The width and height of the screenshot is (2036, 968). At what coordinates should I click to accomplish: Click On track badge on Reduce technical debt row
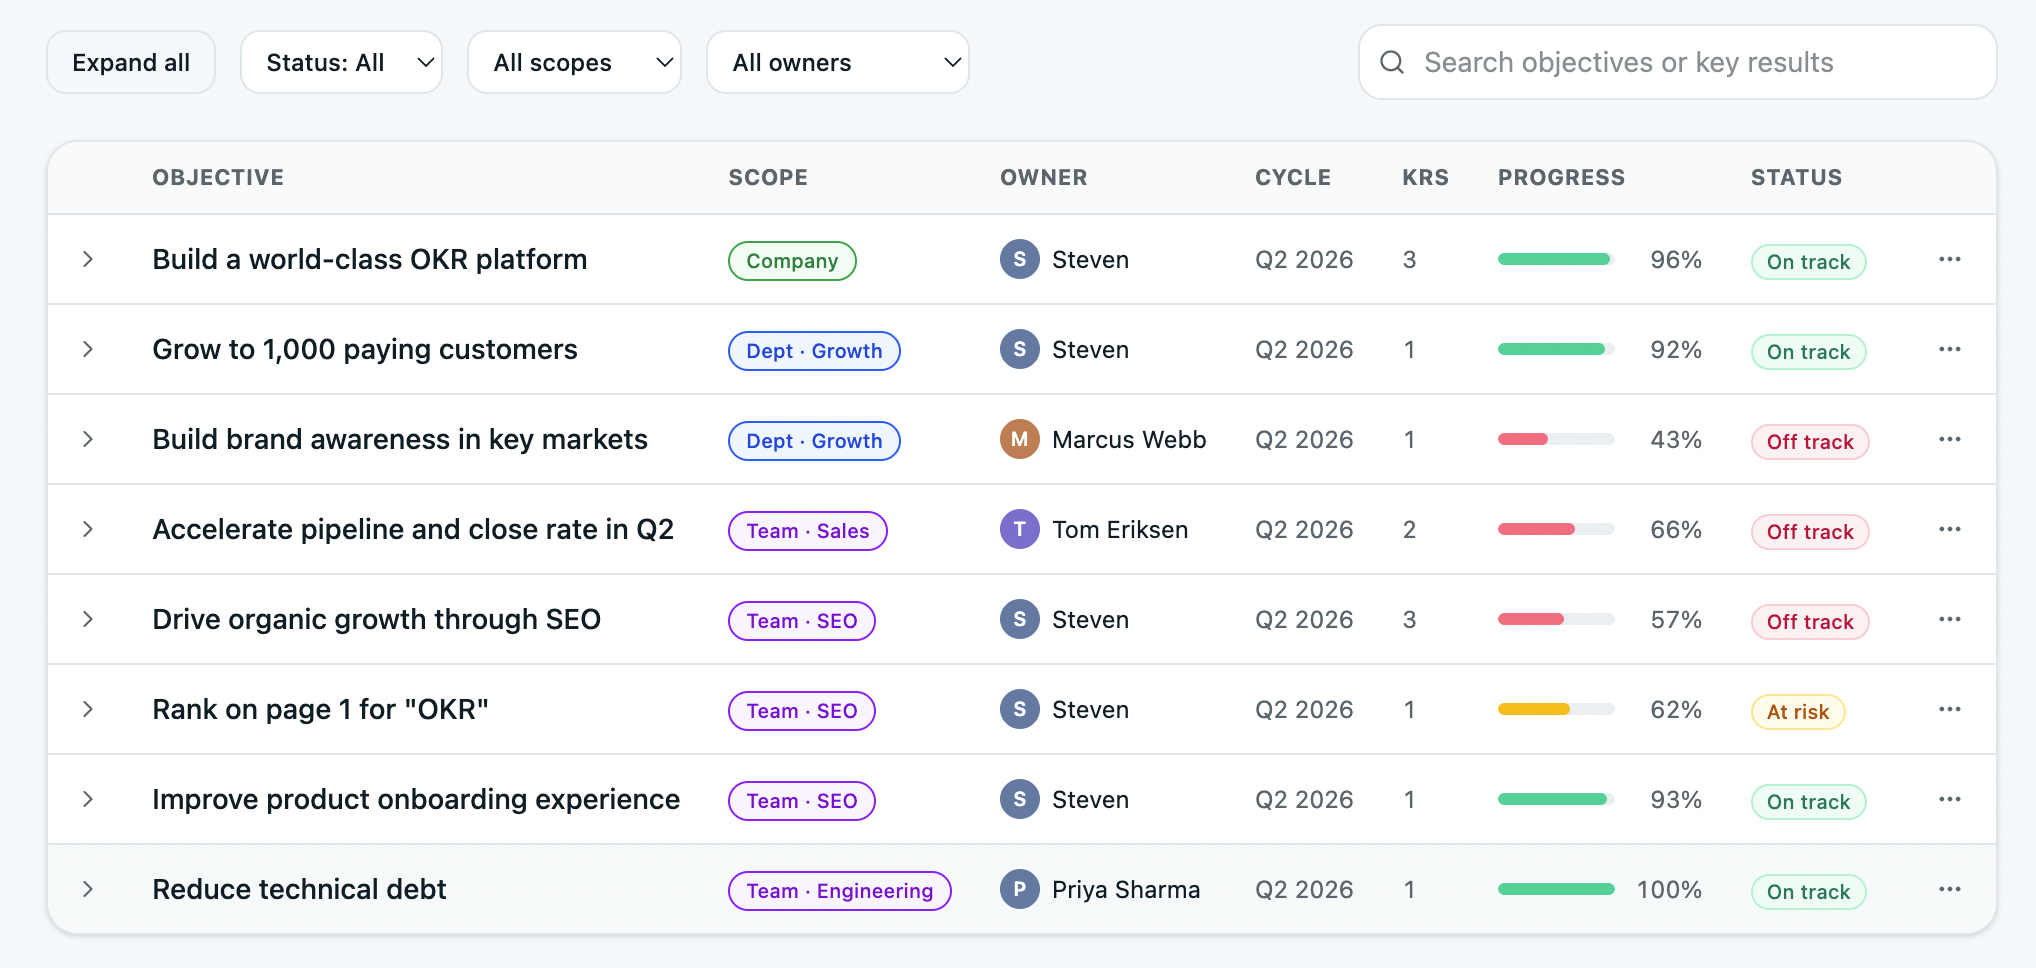point(1808,892)
